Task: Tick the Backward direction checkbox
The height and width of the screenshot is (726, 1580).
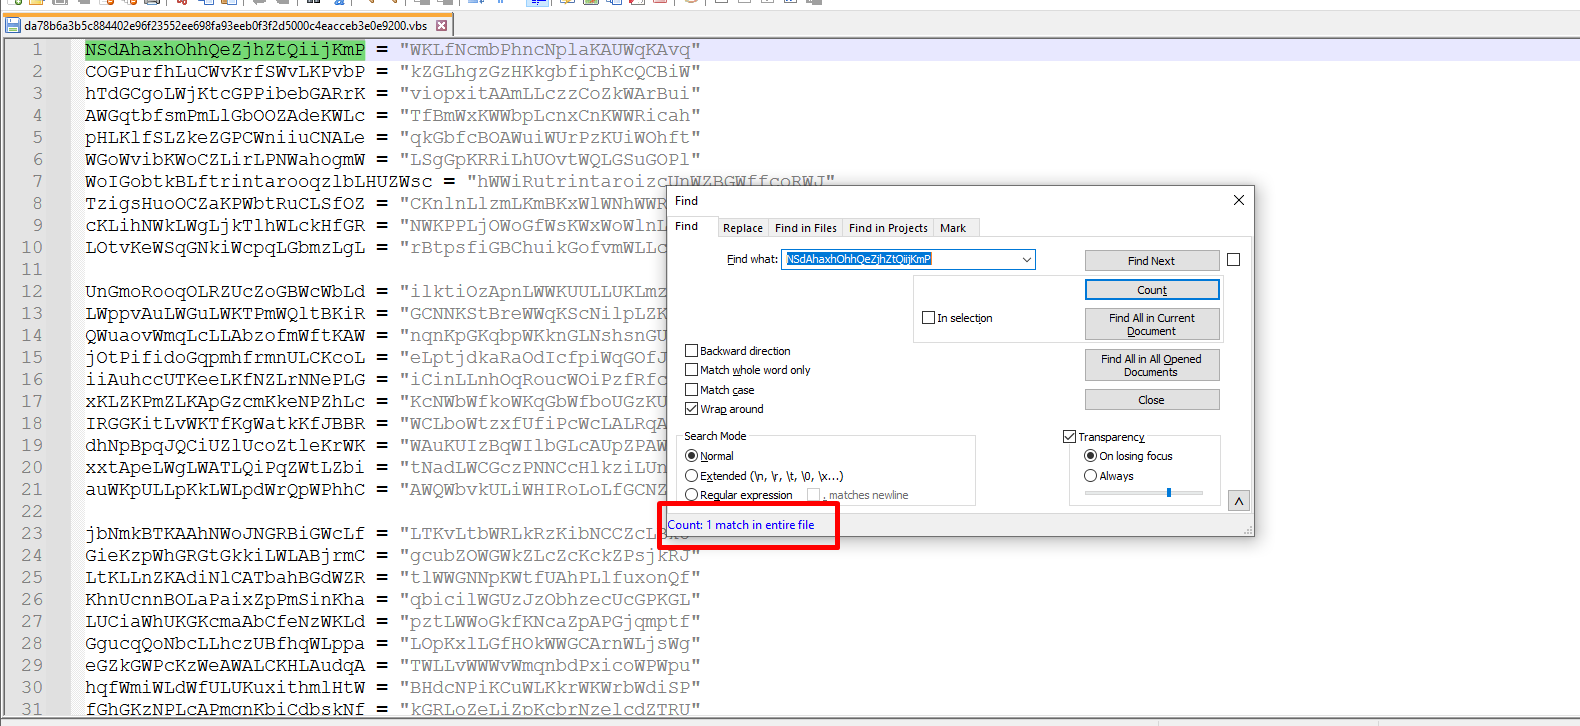Action: coord(691,351)
